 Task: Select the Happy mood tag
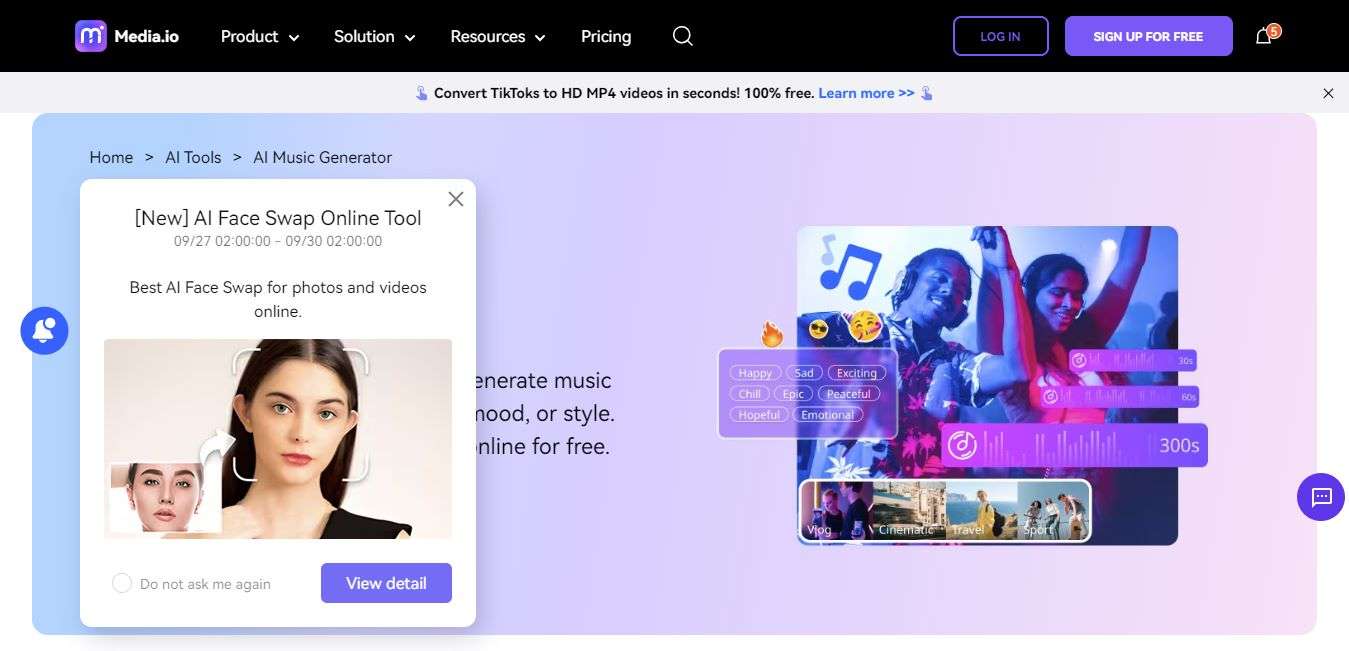(x=754, y=372)
